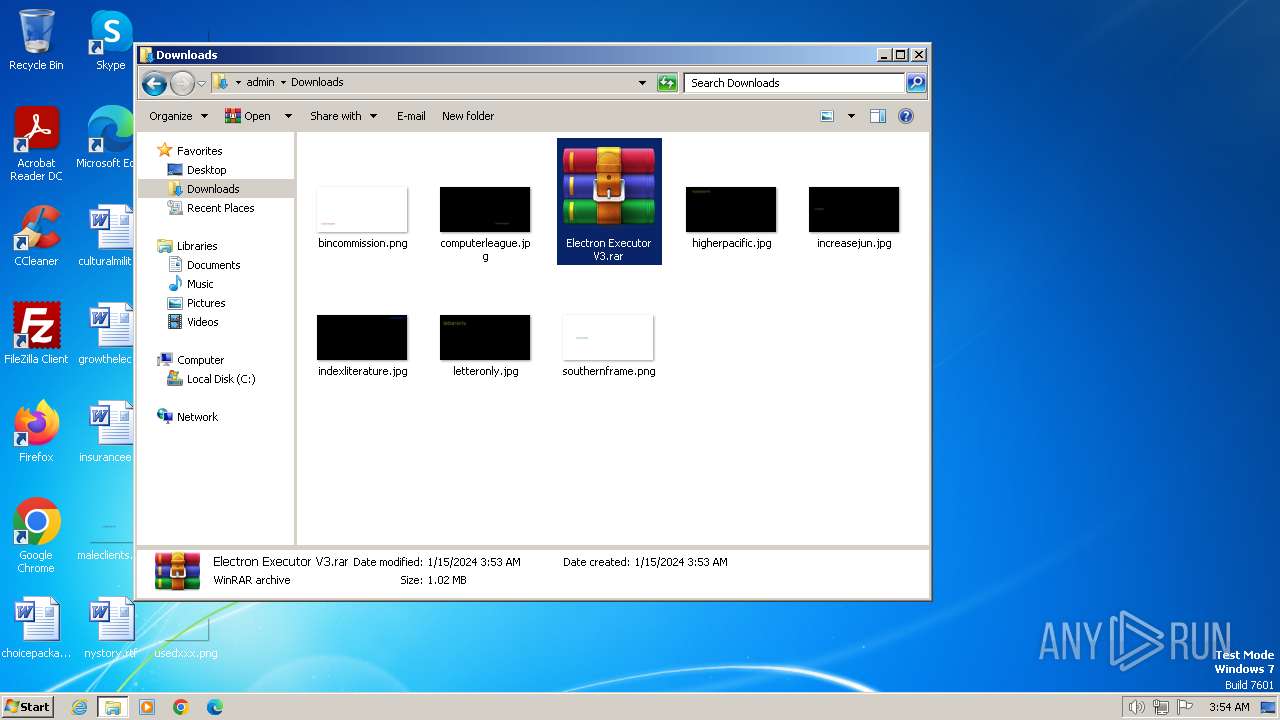Viewport: 1280px width, 720px height.
Task: Launch Chrome from the taskbar
Action: coord(180,707)
